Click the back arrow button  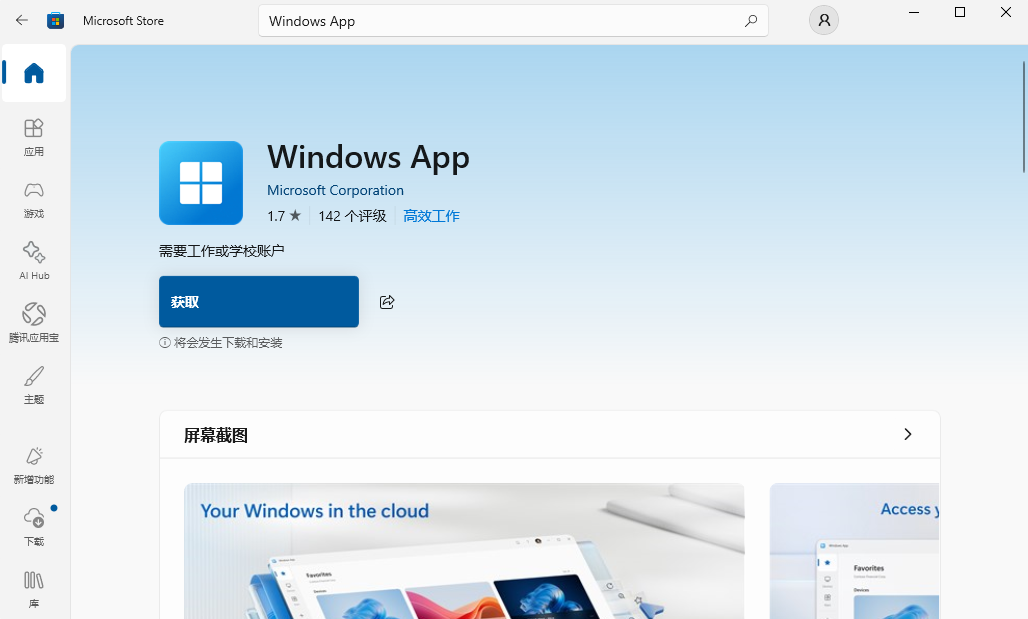tap(22, 20)
